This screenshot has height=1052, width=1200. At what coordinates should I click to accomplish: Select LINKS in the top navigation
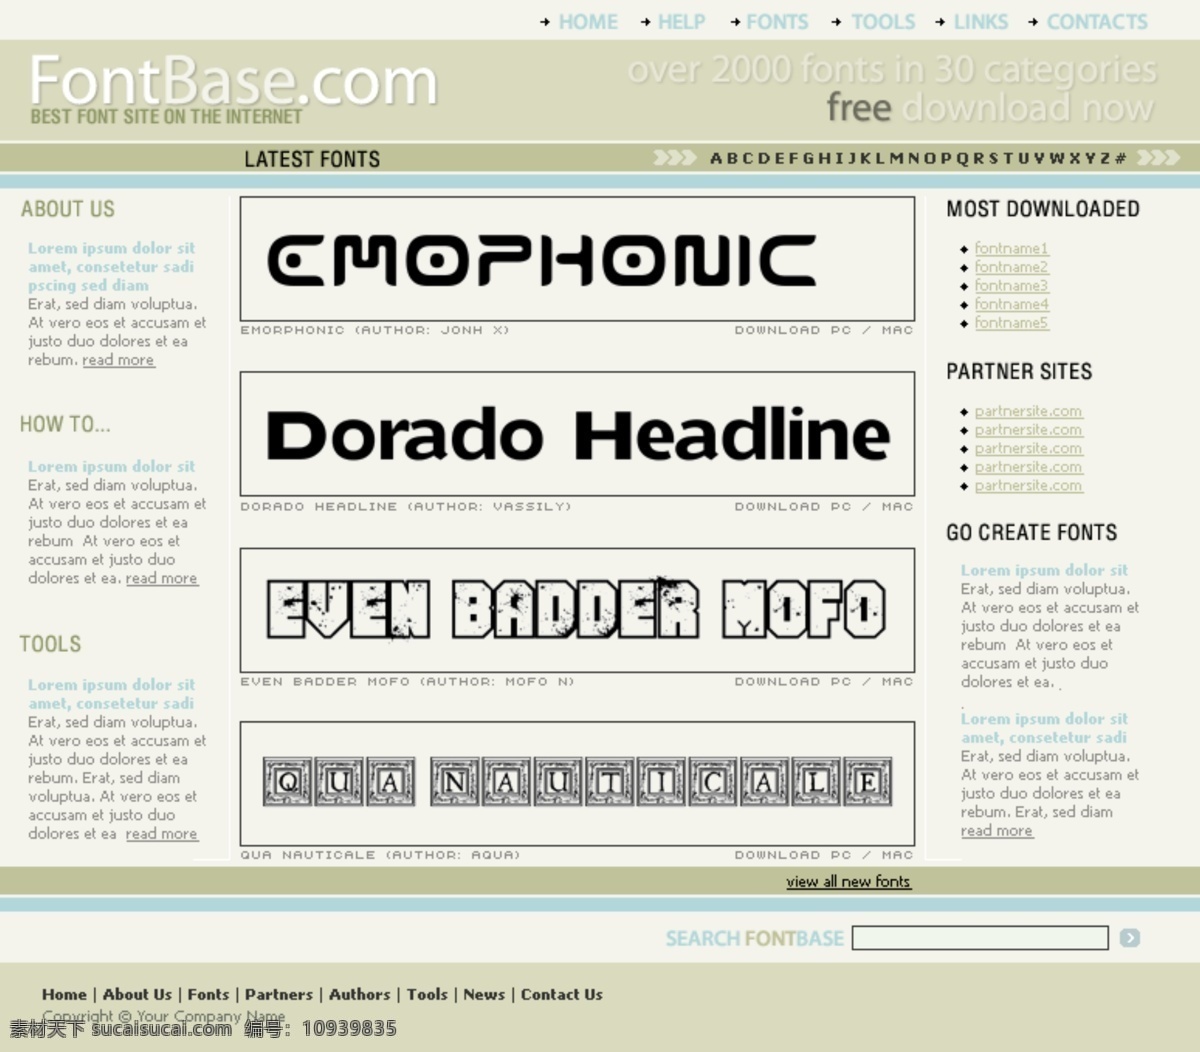[x=981, y=22]
